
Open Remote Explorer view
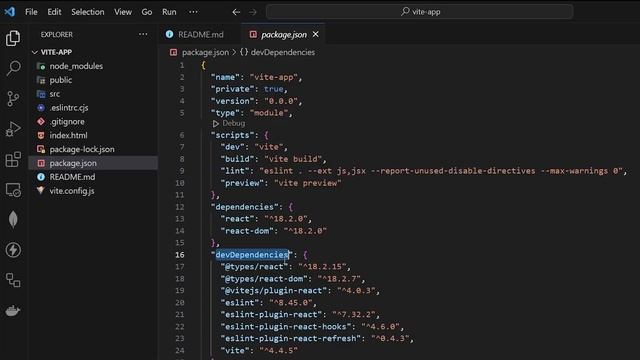point(13,190)
